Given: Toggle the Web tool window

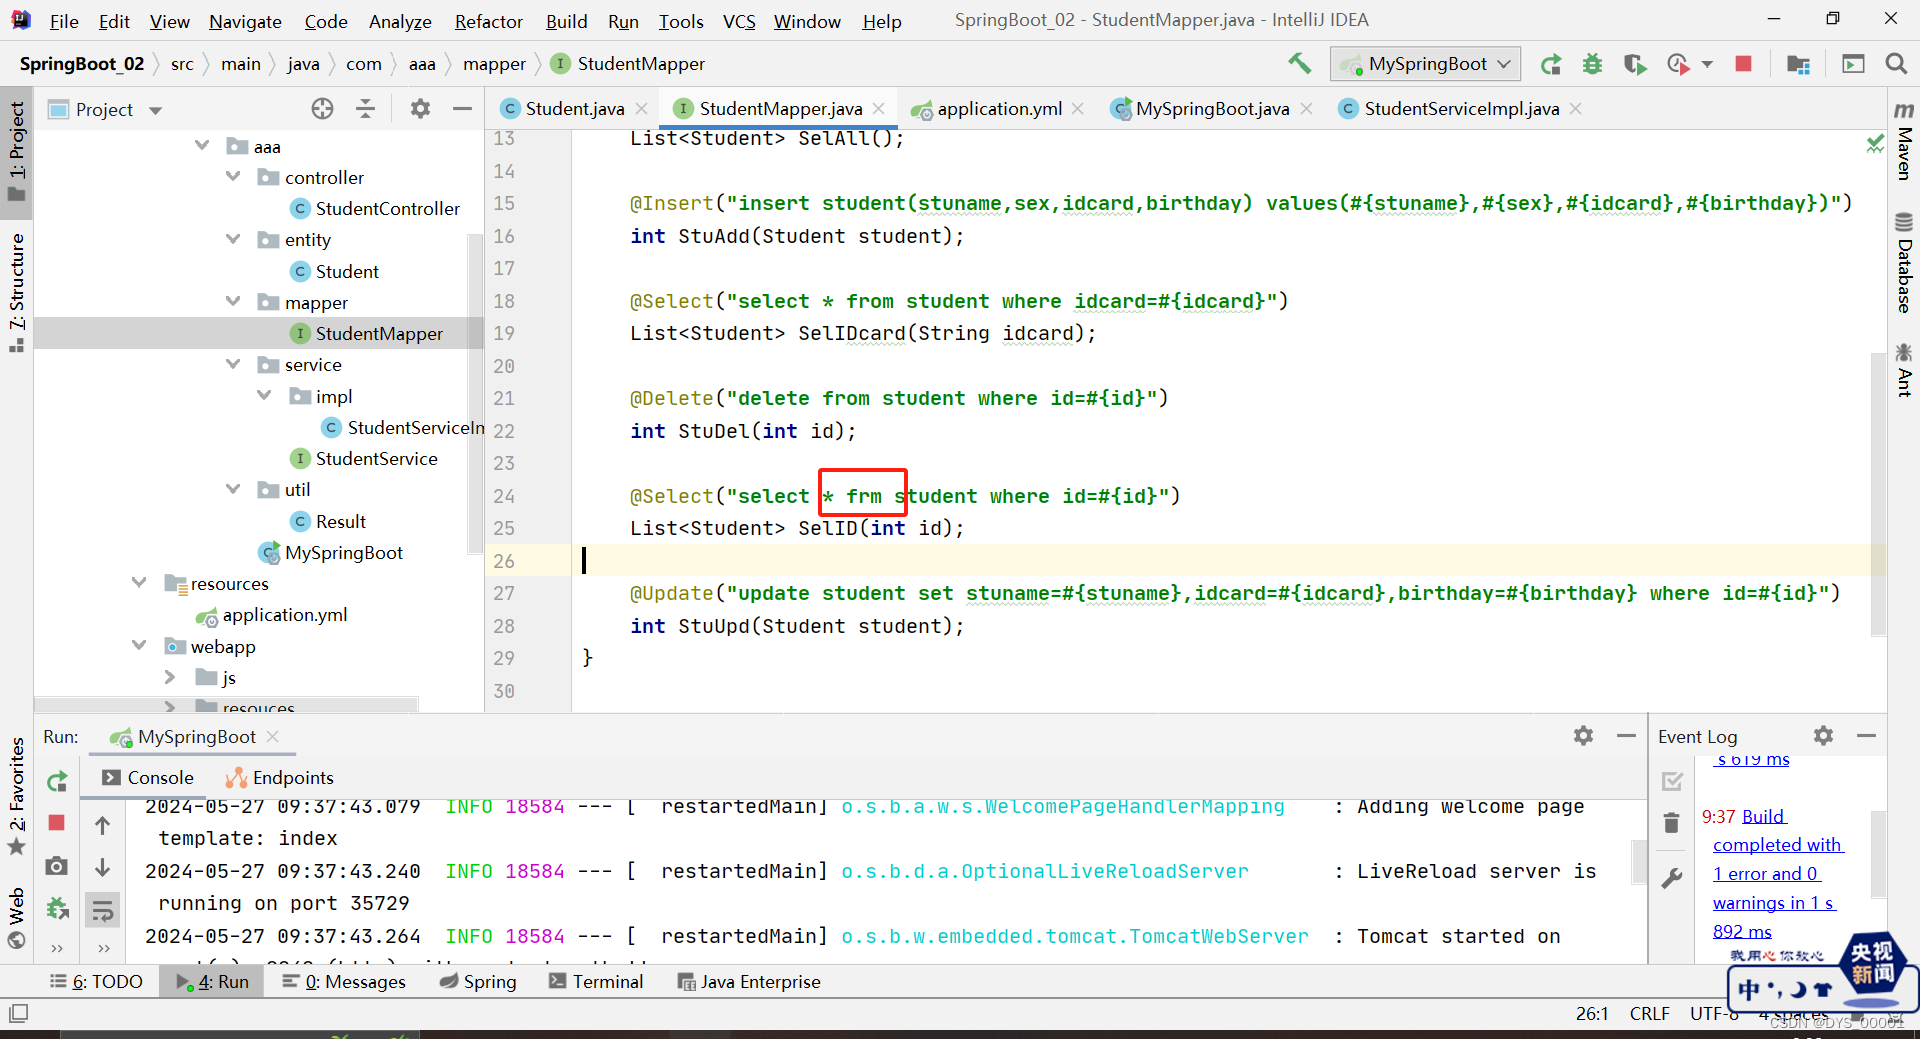Looking at the screenshot, I should (x=17, y=917).
